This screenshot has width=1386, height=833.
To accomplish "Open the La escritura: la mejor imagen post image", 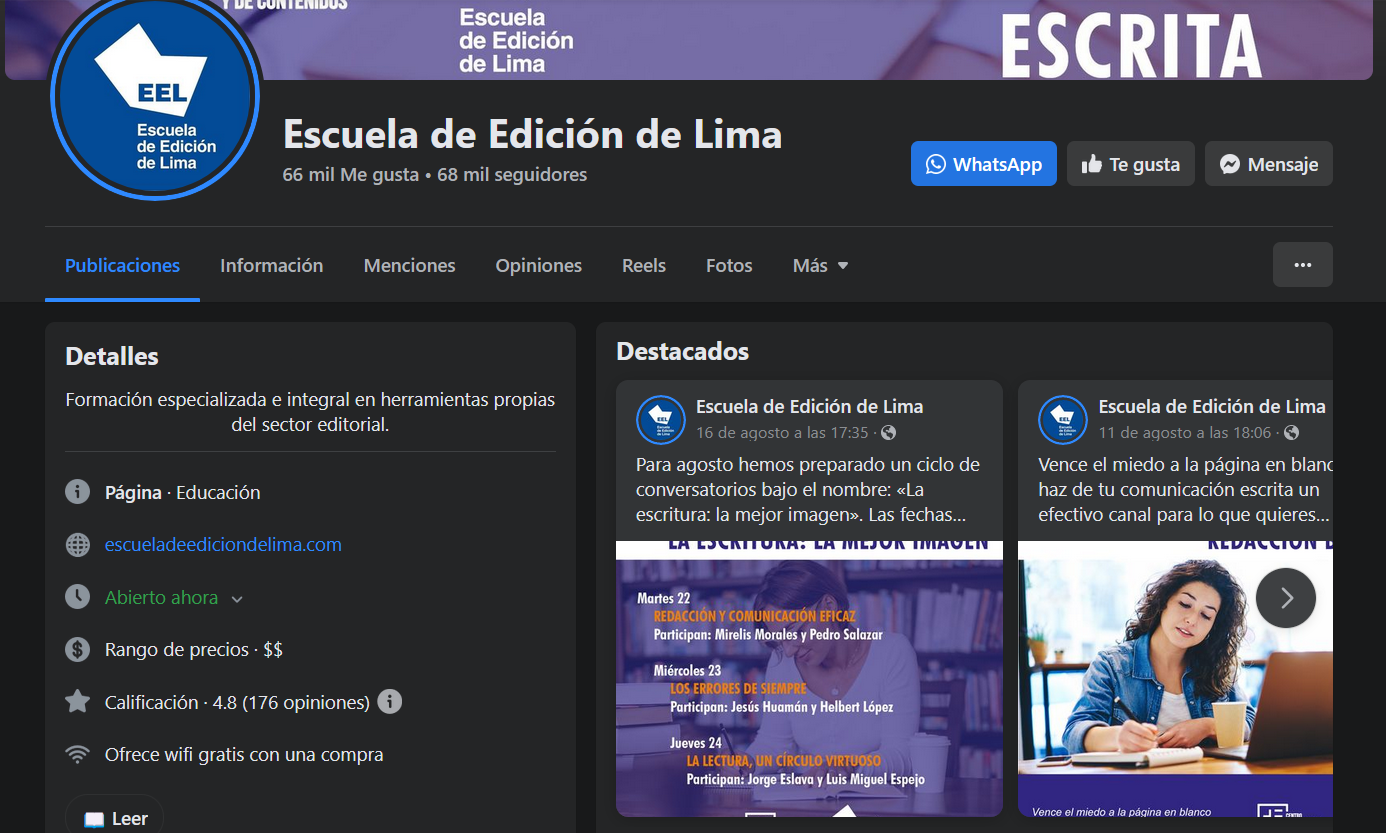I will [x=809, y=679].
